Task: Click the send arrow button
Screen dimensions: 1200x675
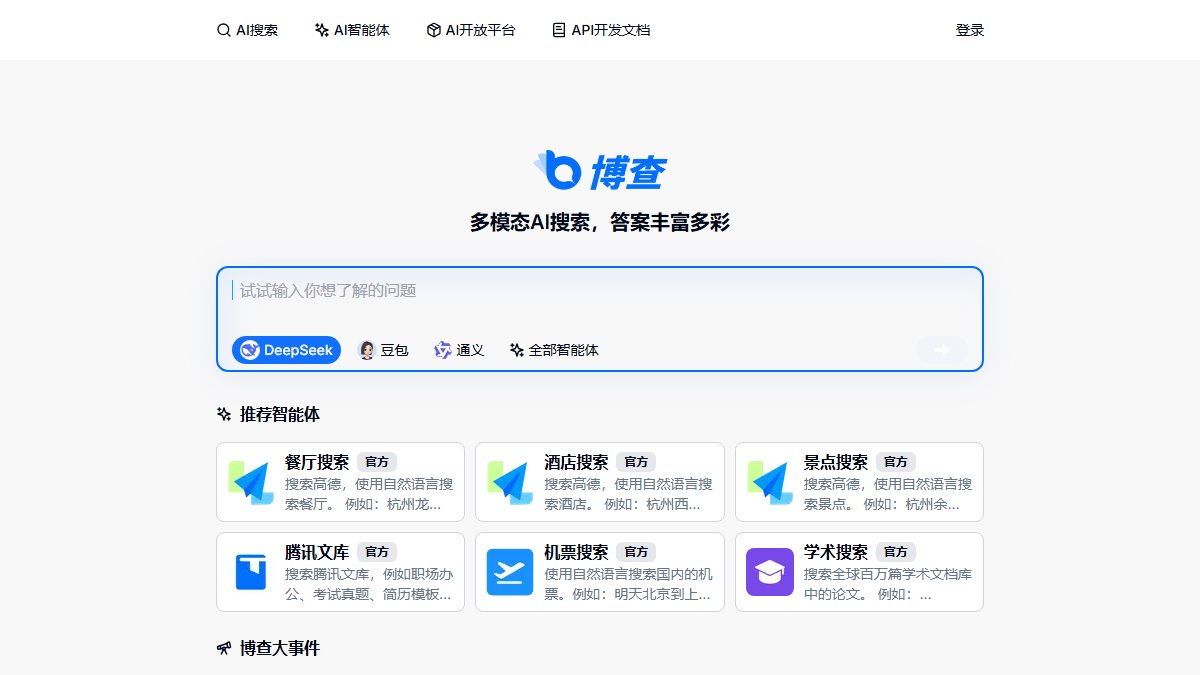Action: [x=942, y=350]
